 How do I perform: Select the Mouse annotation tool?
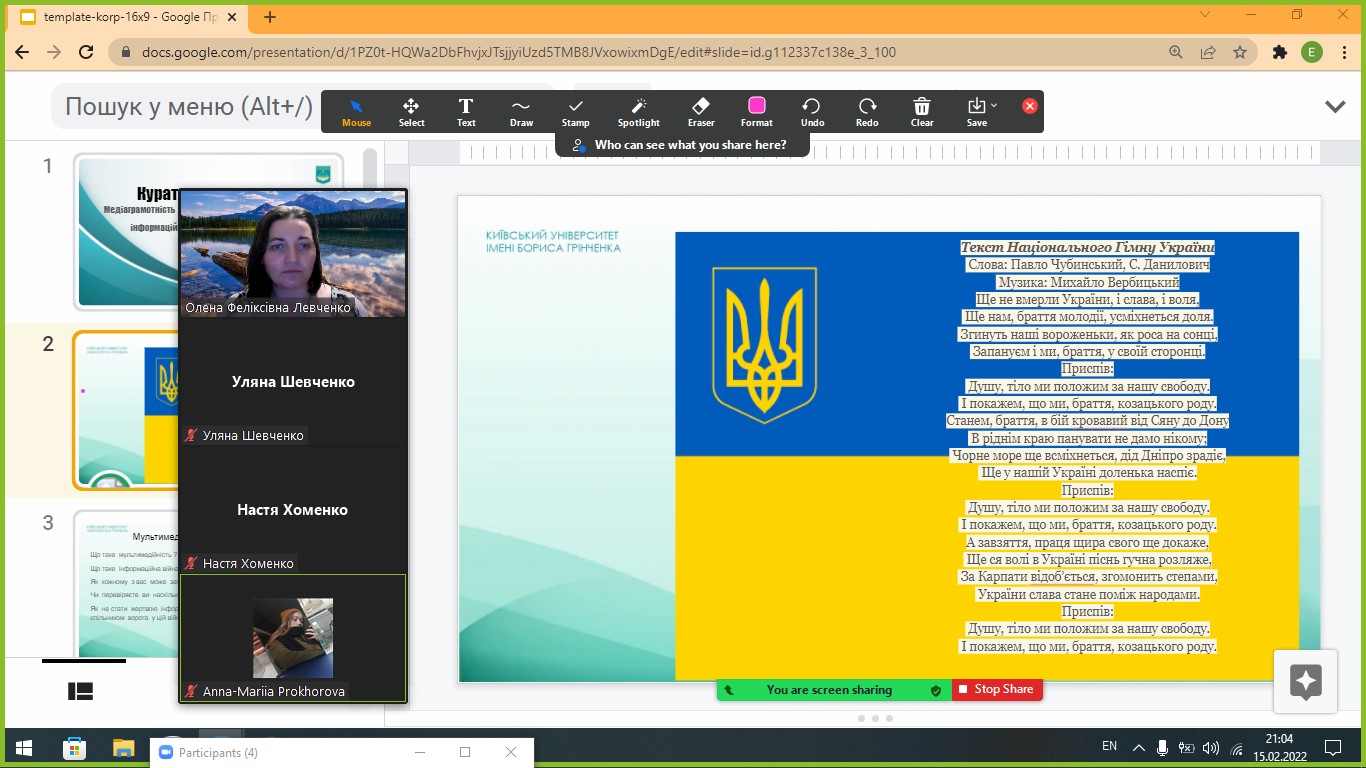(x=356, y=112)
